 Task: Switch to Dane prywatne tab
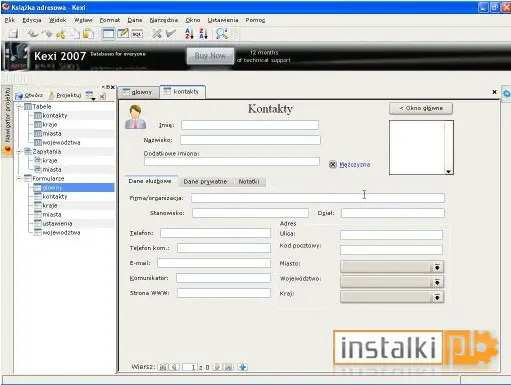click(x=205, y=182)
